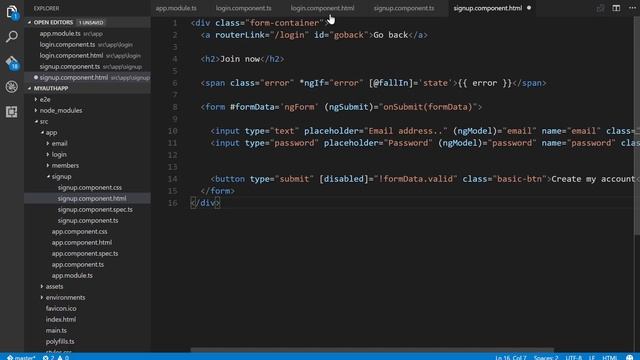Place cursor in closing form tag line
This screenshot has width=640, height=360.
point(218,191)
